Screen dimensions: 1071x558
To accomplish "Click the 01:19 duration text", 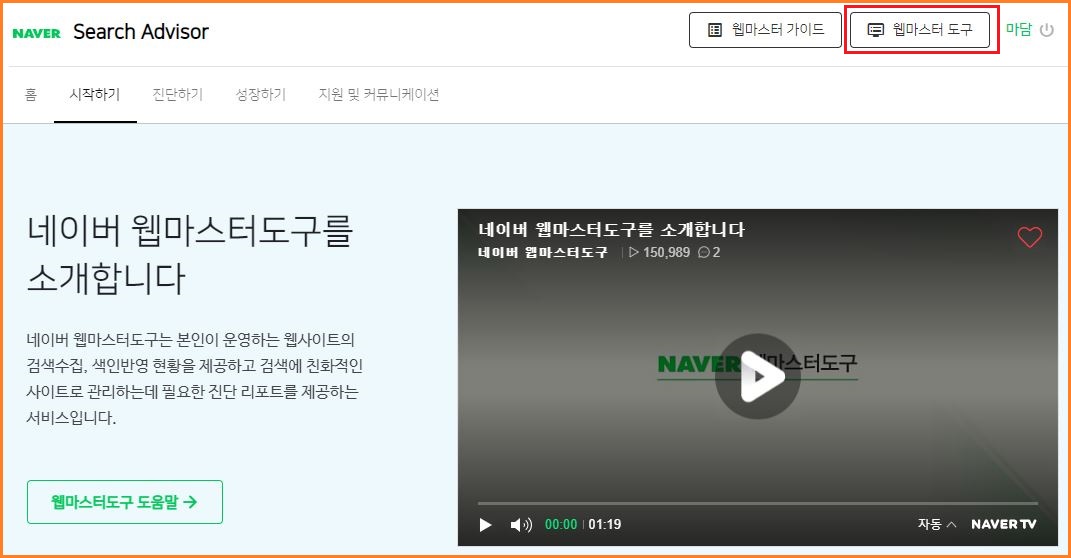I will [x=604, y=525].
